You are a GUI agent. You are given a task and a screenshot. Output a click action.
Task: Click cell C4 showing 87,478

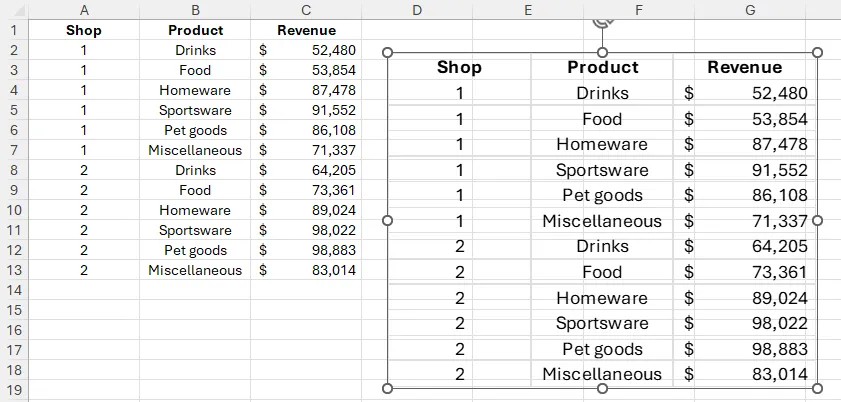pos(306,90)
